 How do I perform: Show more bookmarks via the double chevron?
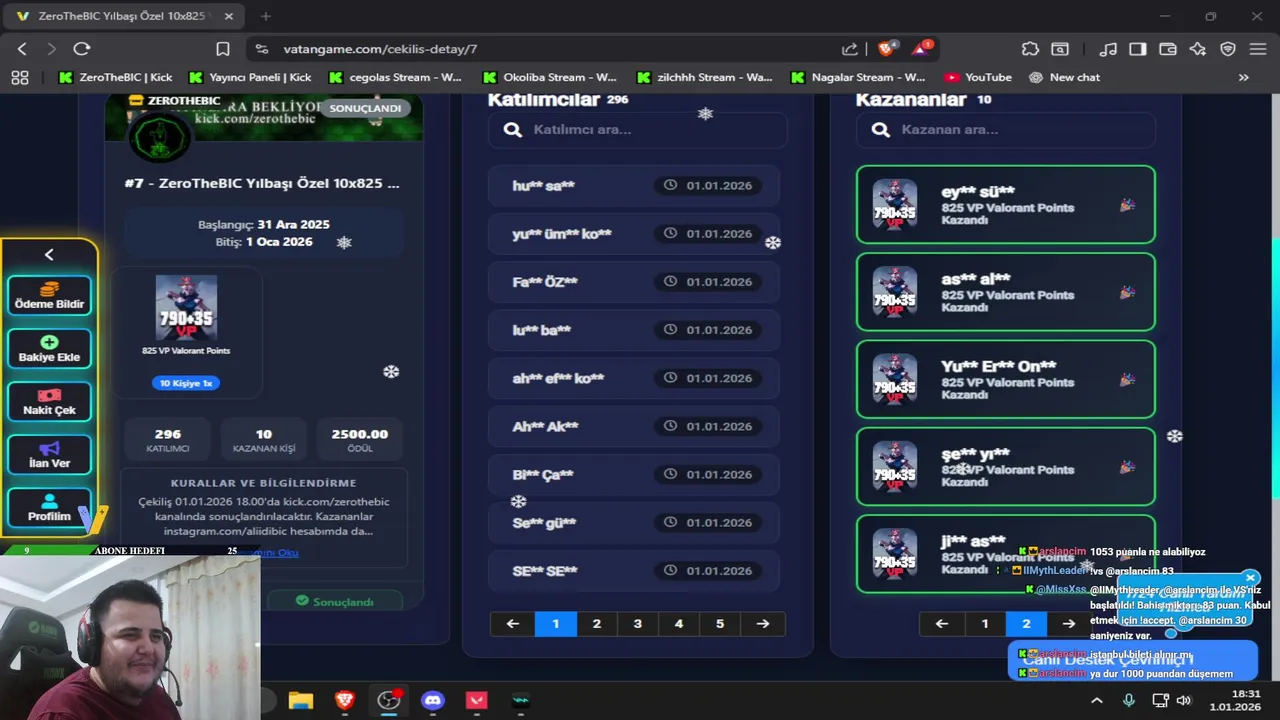[1244, 77]
